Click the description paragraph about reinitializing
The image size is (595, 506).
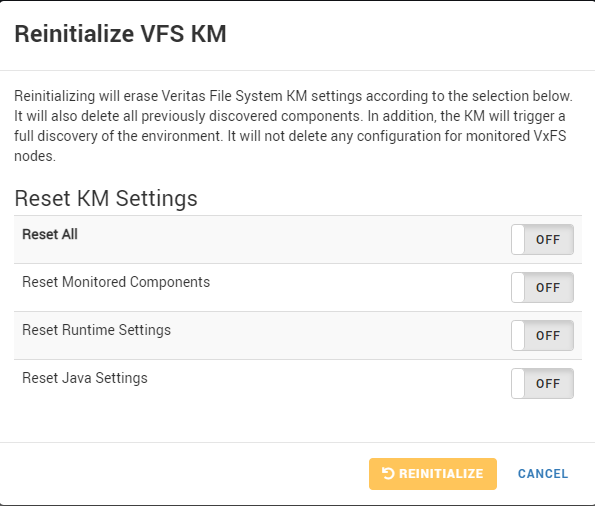pyautogui.click(x=293, y=126)
